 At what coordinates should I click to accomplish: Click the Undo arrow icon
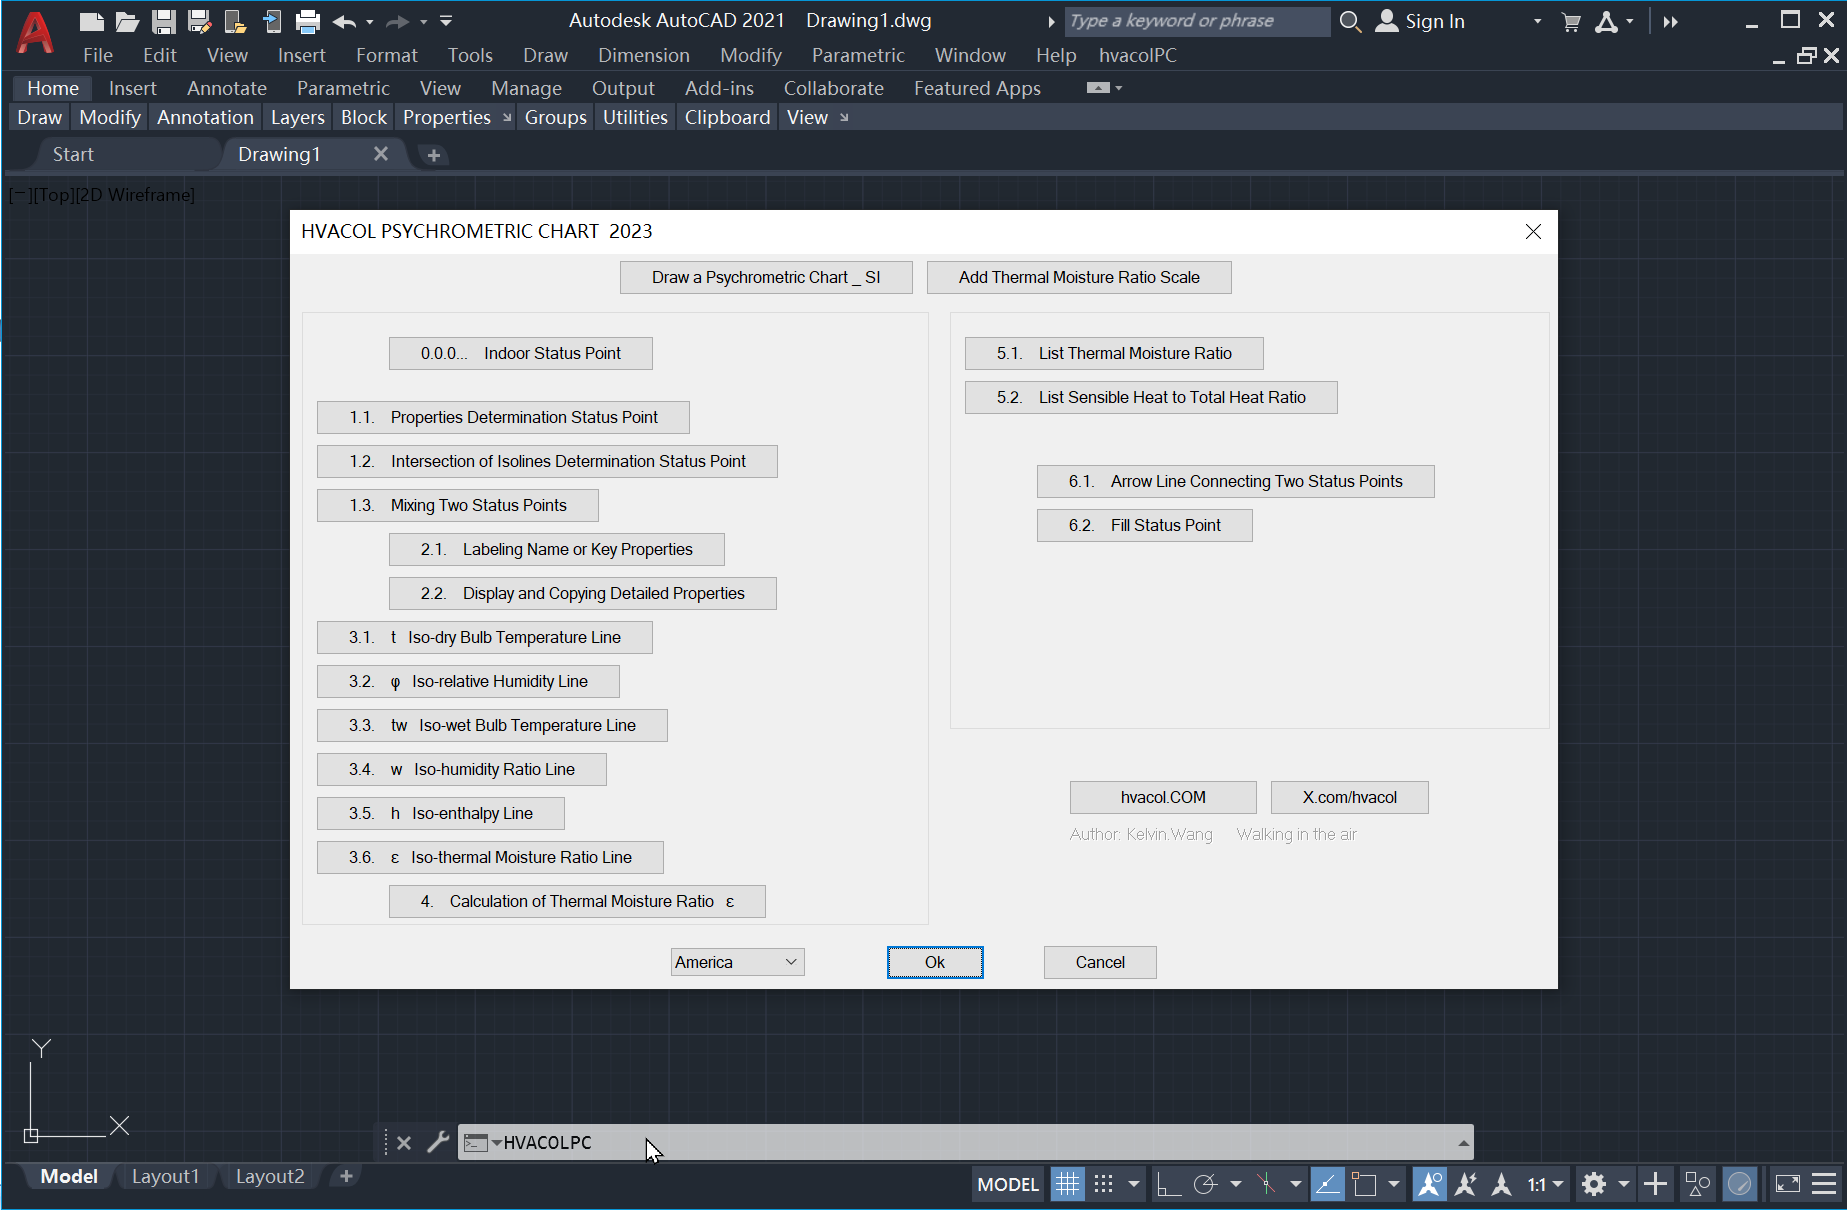pyautogui.click(x=344, y=21)
